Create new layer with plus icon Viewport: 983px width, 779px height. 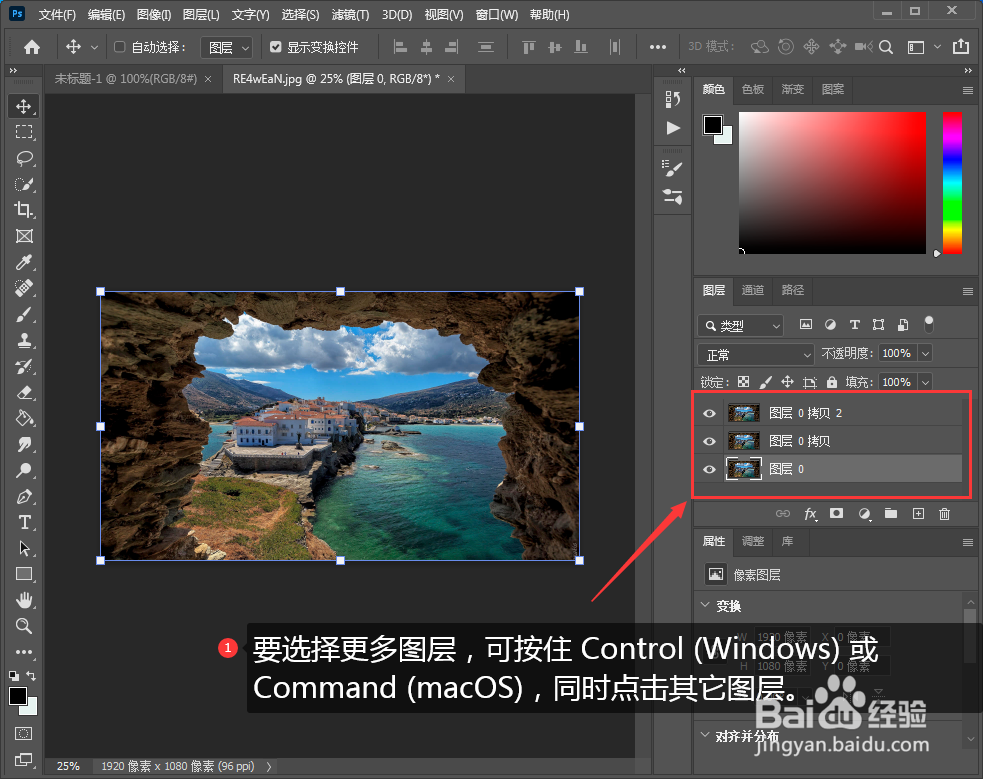click(918, 514)
